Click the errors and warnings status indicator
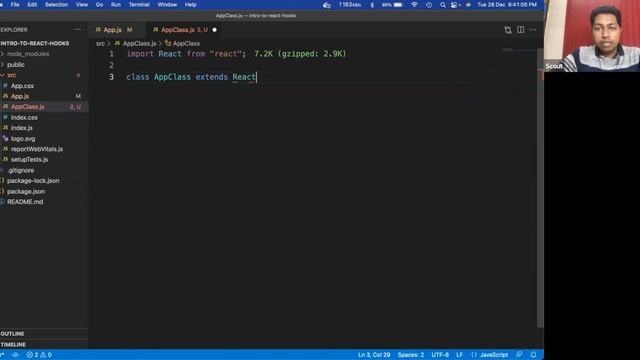 click(39, 355)
